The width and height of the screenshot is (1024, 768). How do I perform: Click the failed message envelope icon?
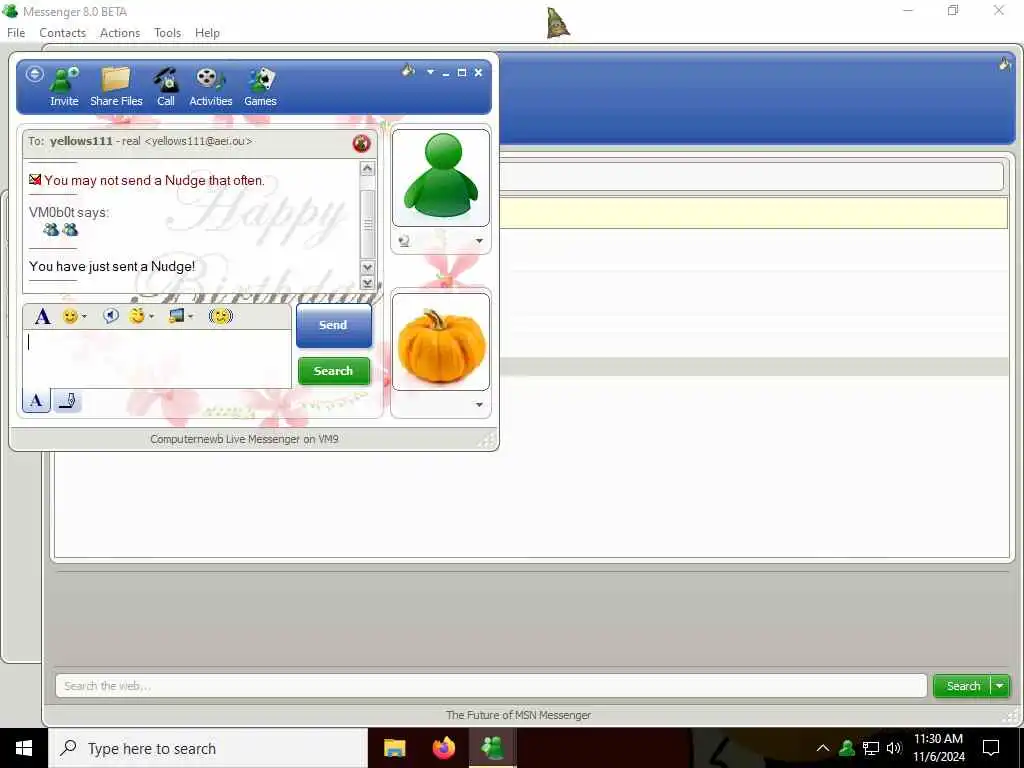coord(35,179)
